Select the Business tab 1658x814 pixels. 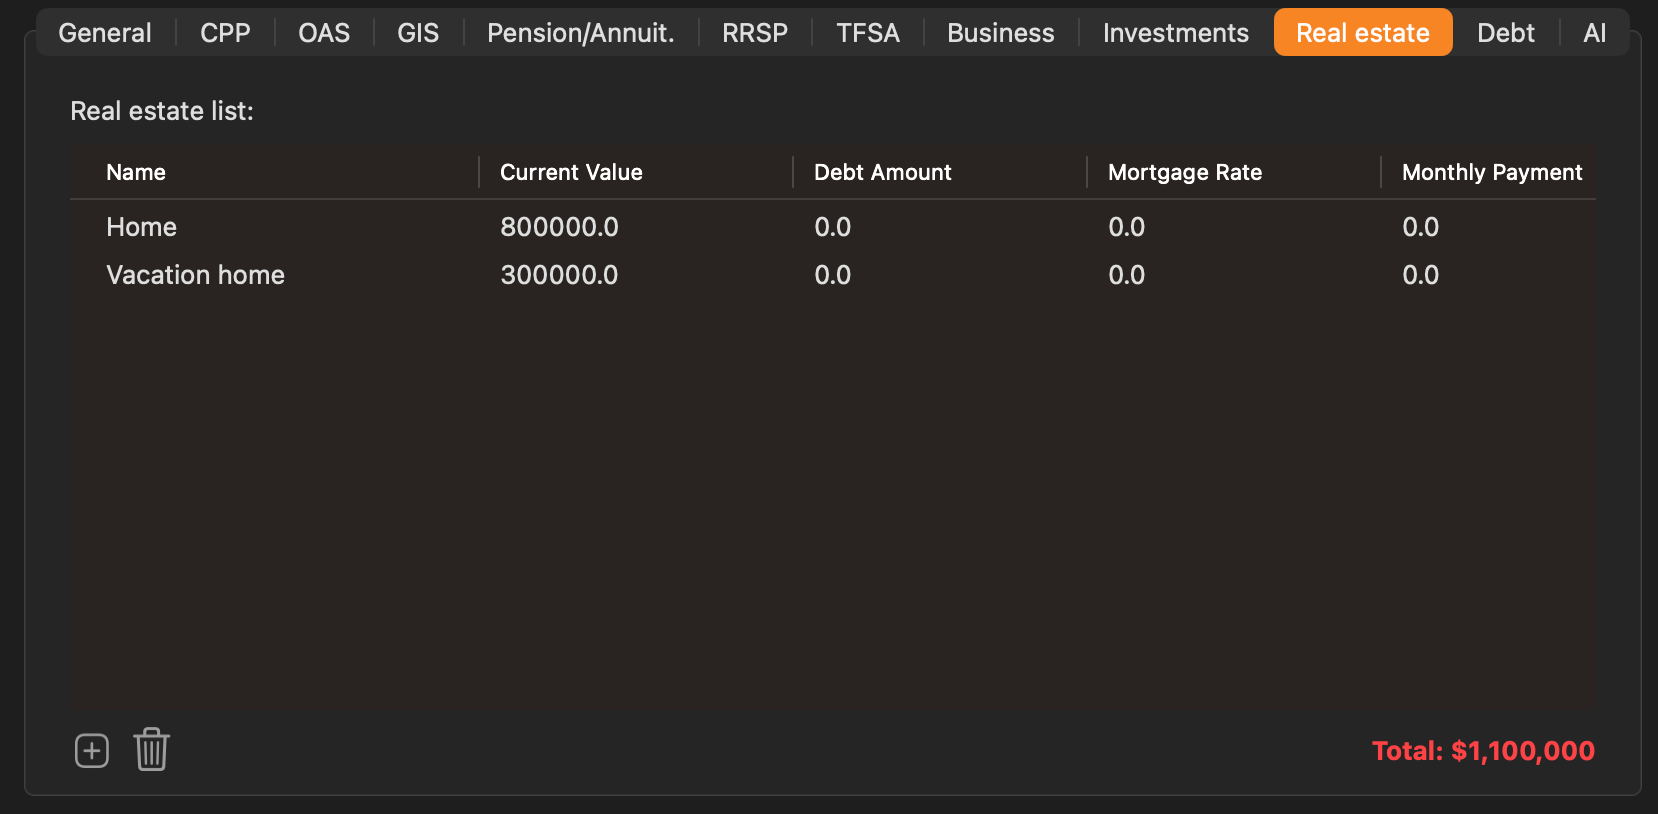click(x=1001, y=33)
